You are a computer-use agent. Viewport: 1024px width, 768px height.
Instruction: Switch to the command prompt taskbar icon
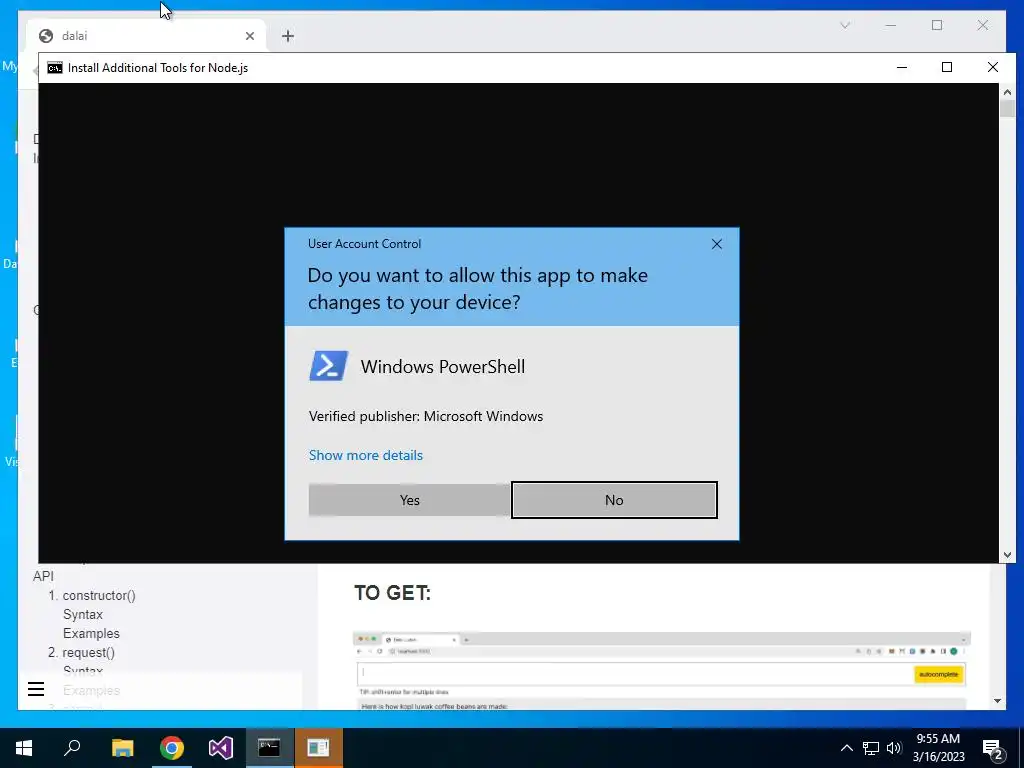pos(269,748)
